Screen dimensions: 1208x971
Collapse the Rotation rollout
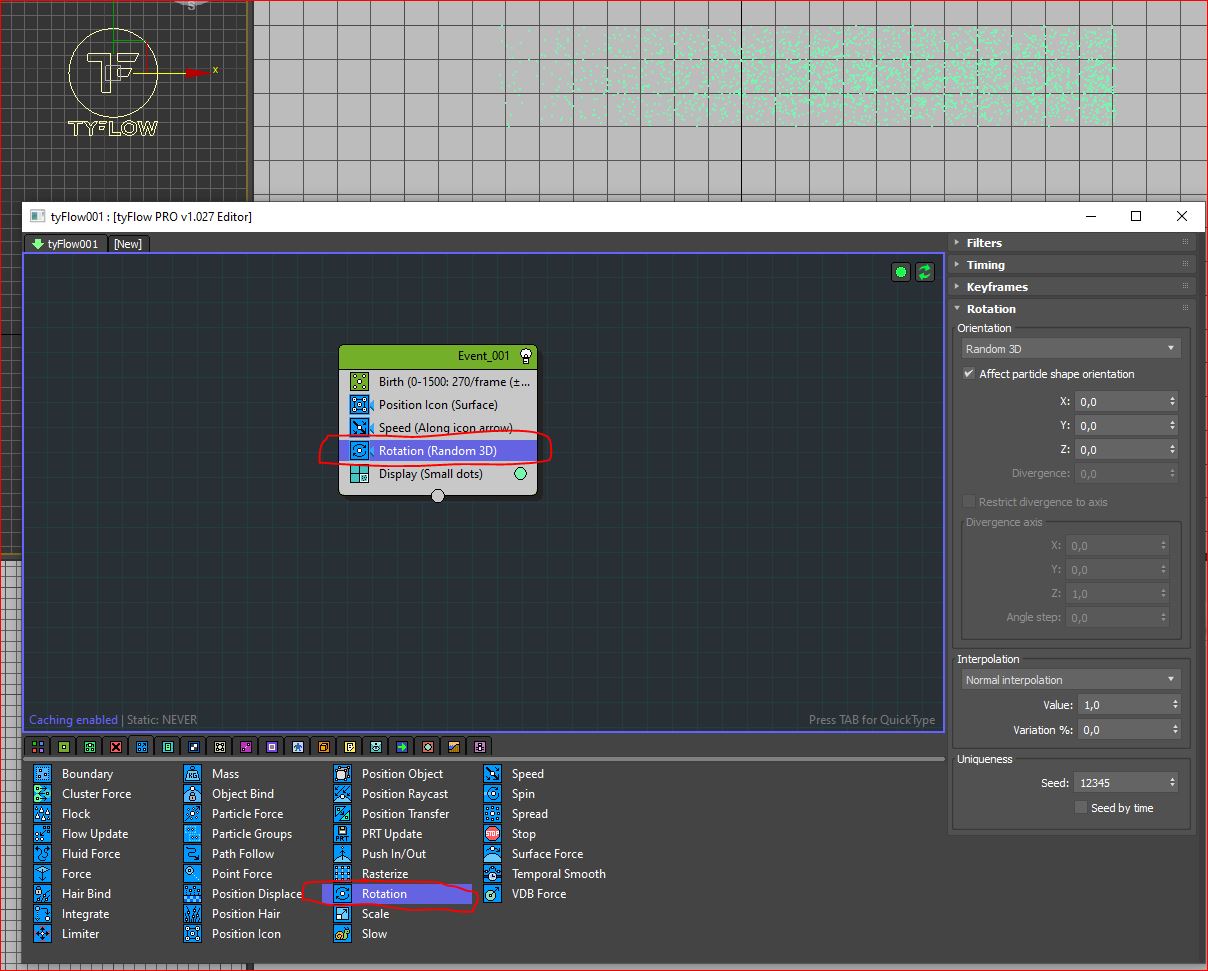[x=1071, y=309]
